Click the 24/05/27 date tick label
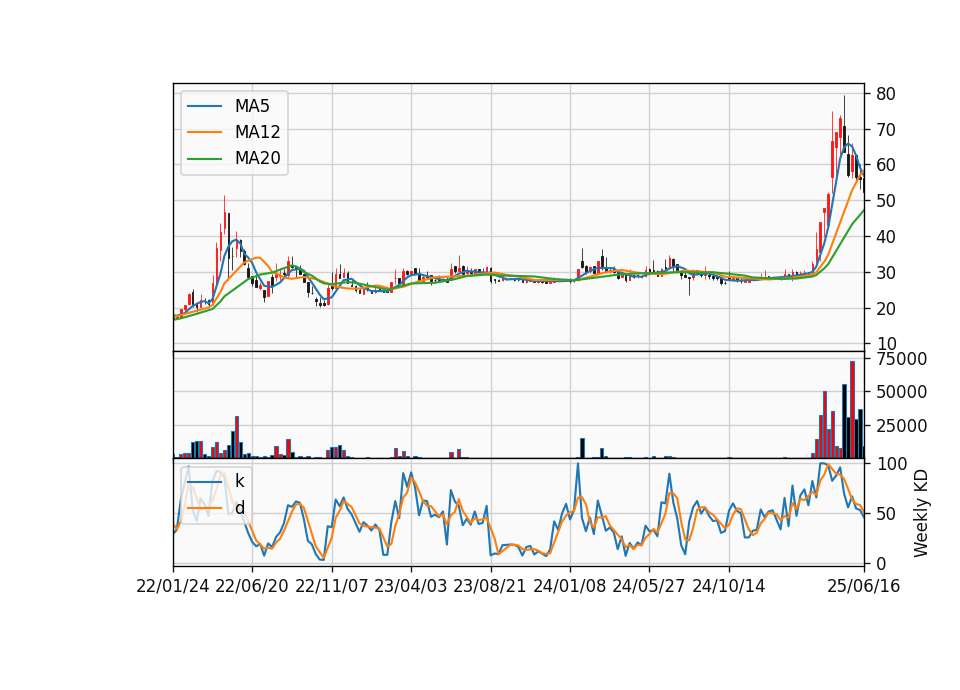Viewport: 960px width, 690px height. [x=649, y=586]
